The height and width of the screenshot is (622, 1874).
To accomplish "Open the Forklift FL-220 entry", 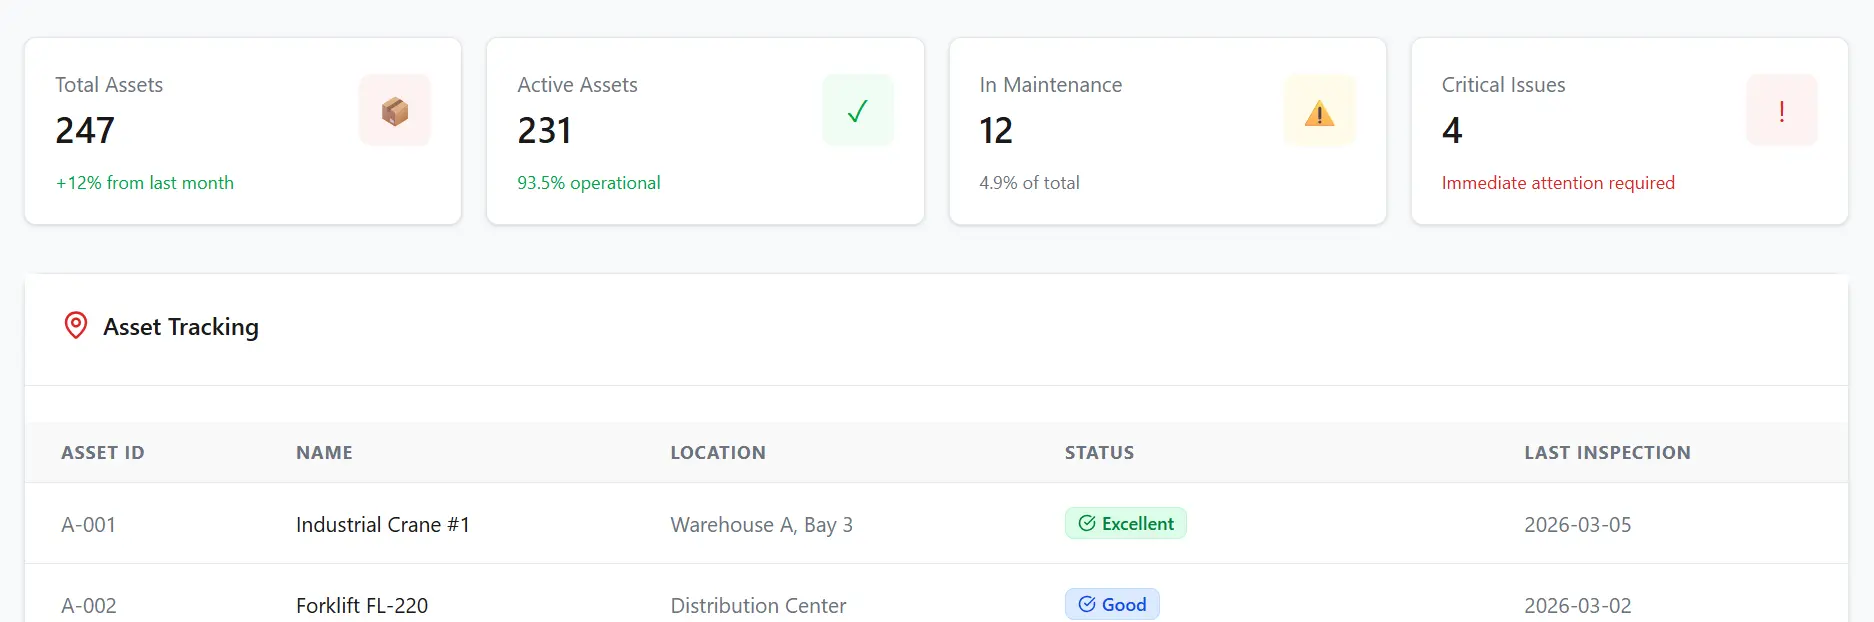I will (x=361, y=605).
